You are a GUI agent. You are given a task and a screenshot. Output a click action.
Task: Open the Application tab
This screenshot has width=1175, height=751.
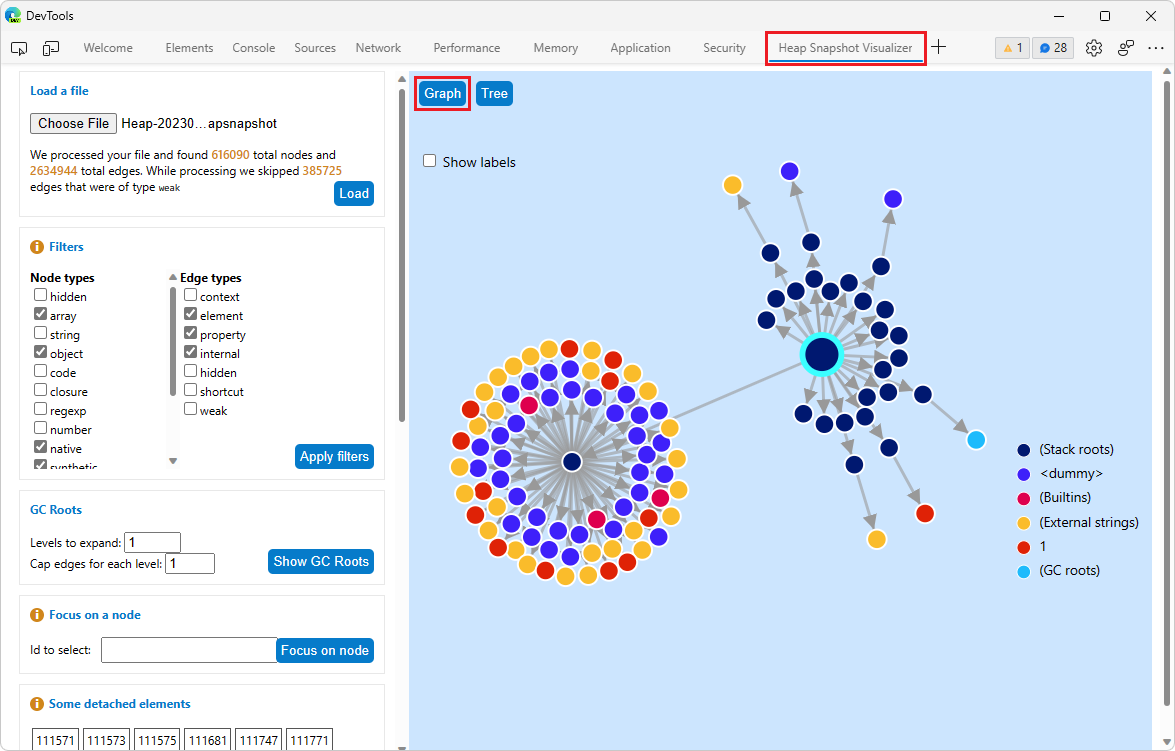click(x=640, y=48)
